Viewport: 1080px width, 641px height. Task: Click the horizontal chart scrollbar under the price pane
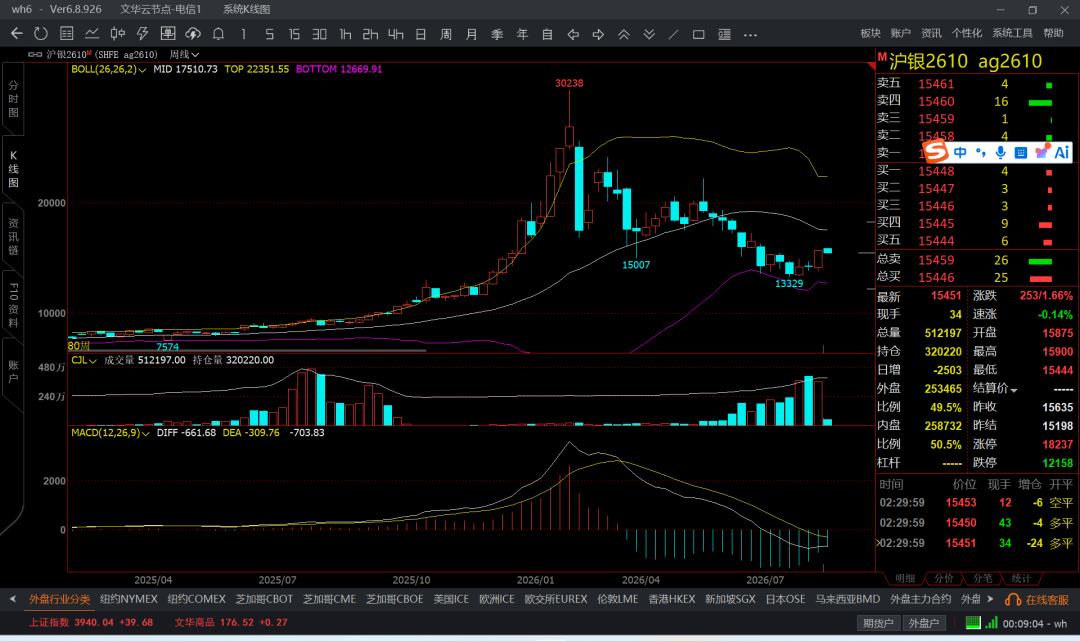[248, 350]
